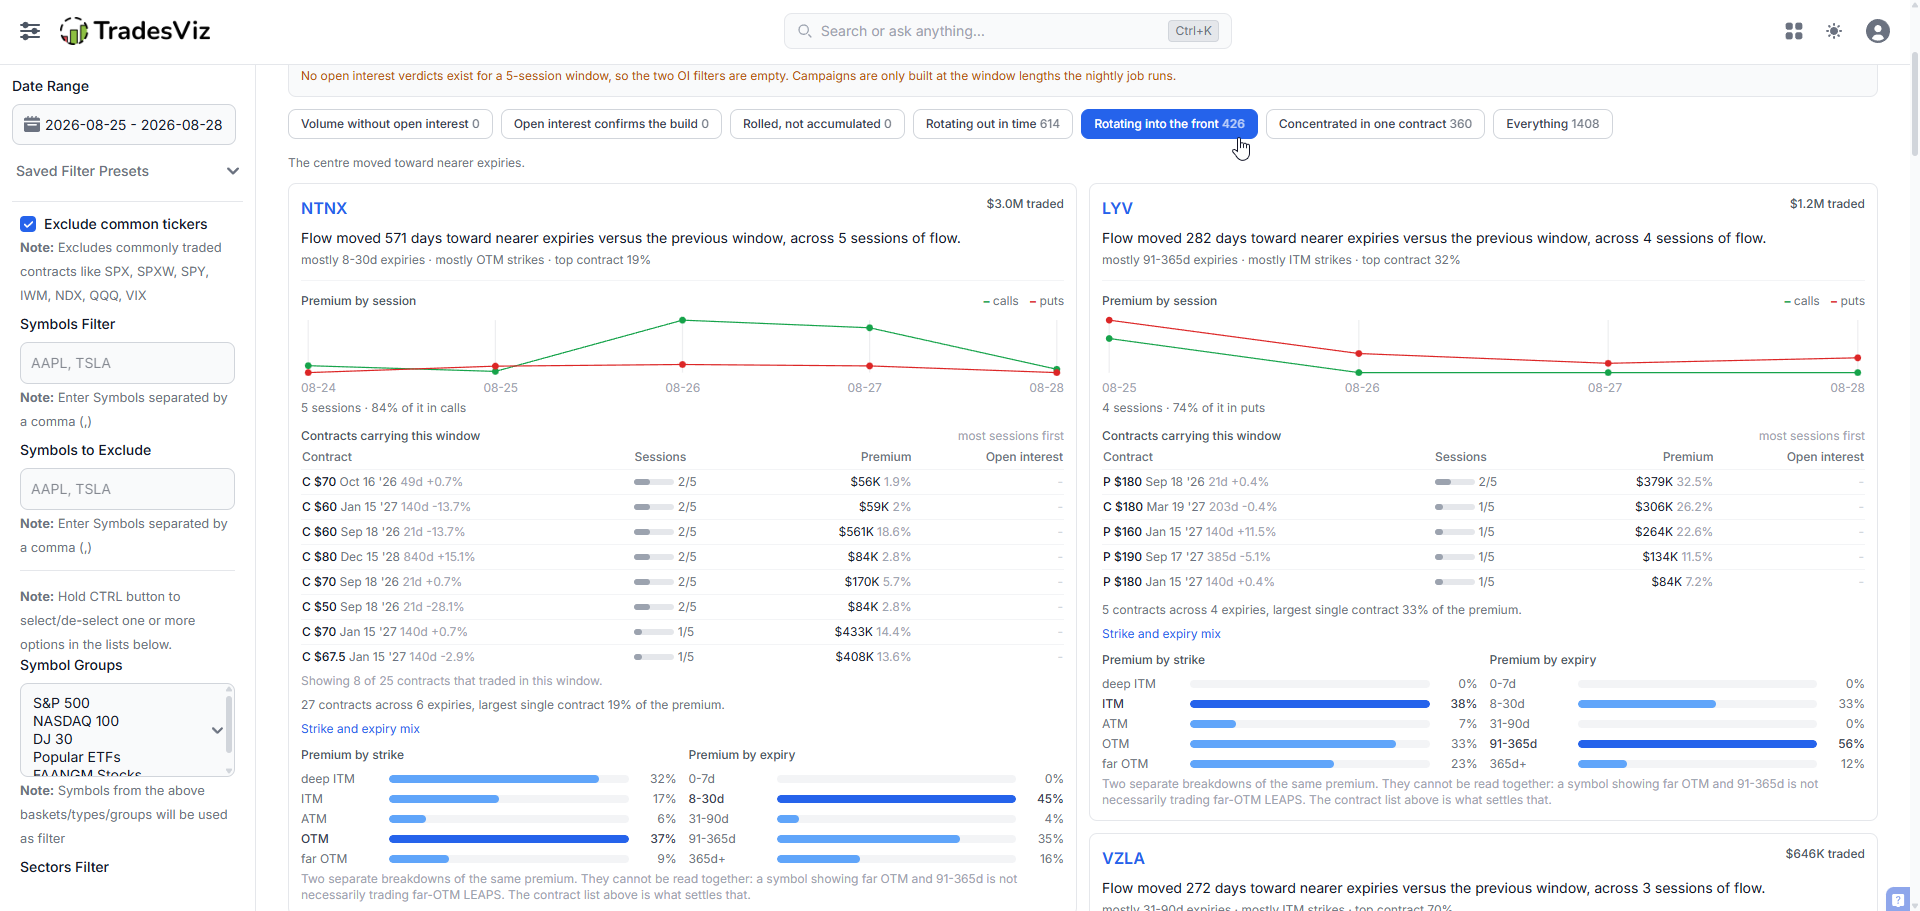Click LYV contract P $180 Sep 18 '26

pos(1185,482)
